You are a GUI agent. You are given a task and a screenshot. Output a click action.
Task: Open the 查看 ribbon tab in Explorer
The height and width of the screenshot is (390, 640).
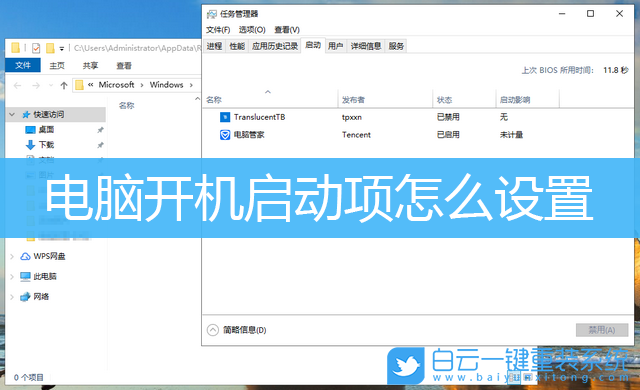(124, 65)
